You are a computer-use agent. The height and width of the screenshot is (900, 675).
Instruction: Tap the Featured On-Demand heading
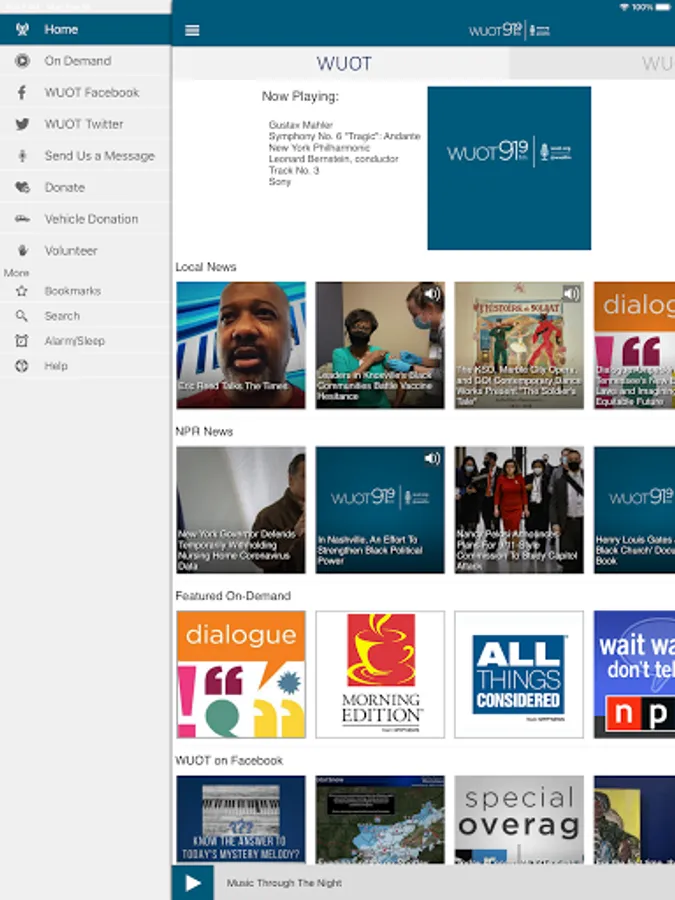click(233, 596)
